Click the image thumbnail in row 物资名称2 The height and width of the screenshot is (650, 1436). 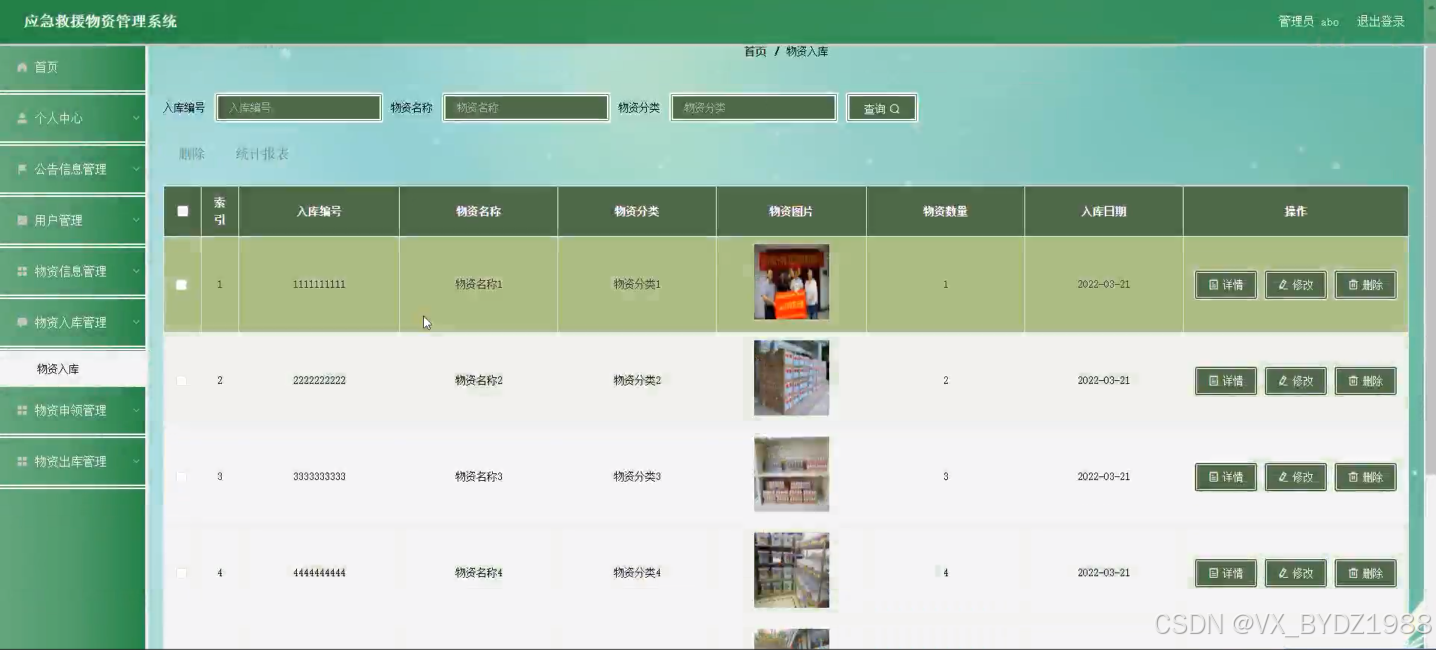791,378
